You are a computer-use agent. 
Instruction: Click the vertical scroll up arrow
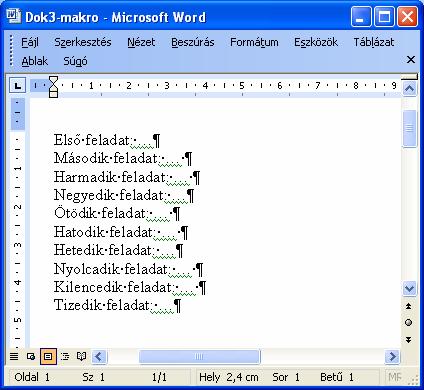(x=409, y=89)
